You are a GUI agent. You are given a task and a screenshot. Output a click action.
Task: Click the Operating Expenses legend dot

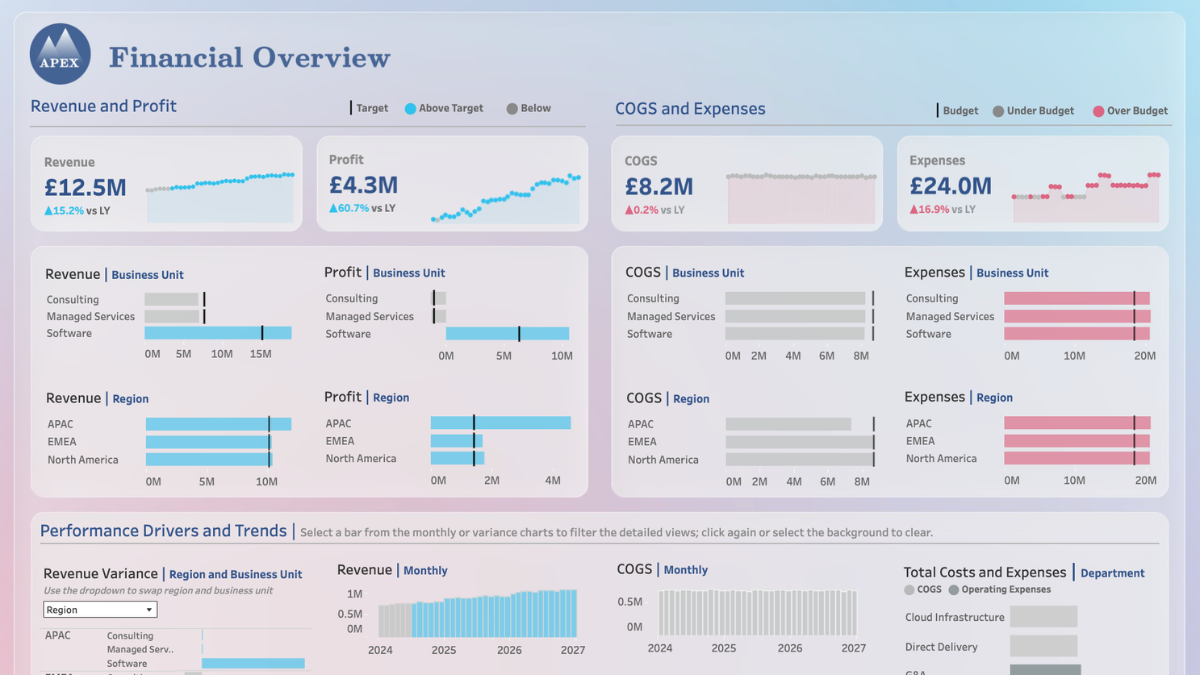pyautogui.click(x=954, y=590)
